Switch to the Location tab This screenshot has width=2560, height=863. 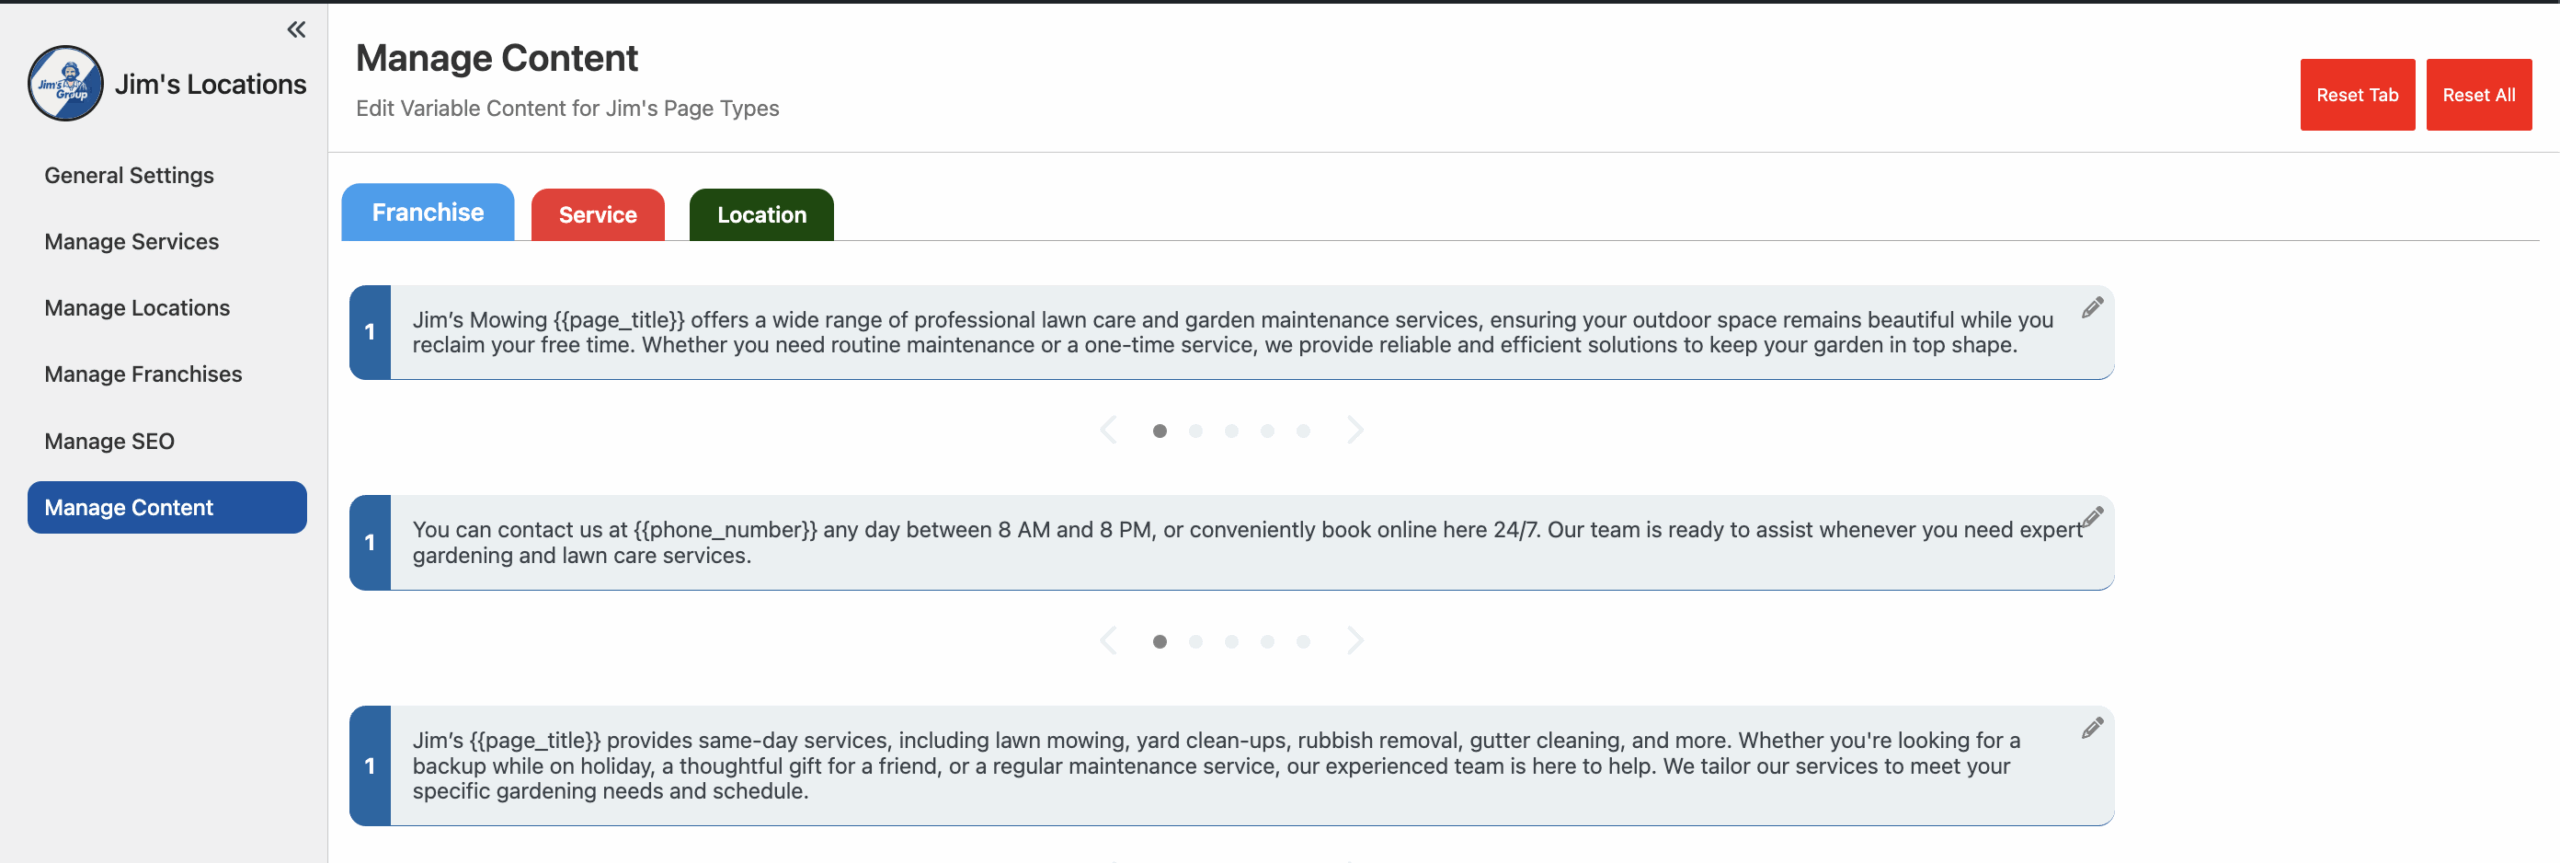(761, 215)
